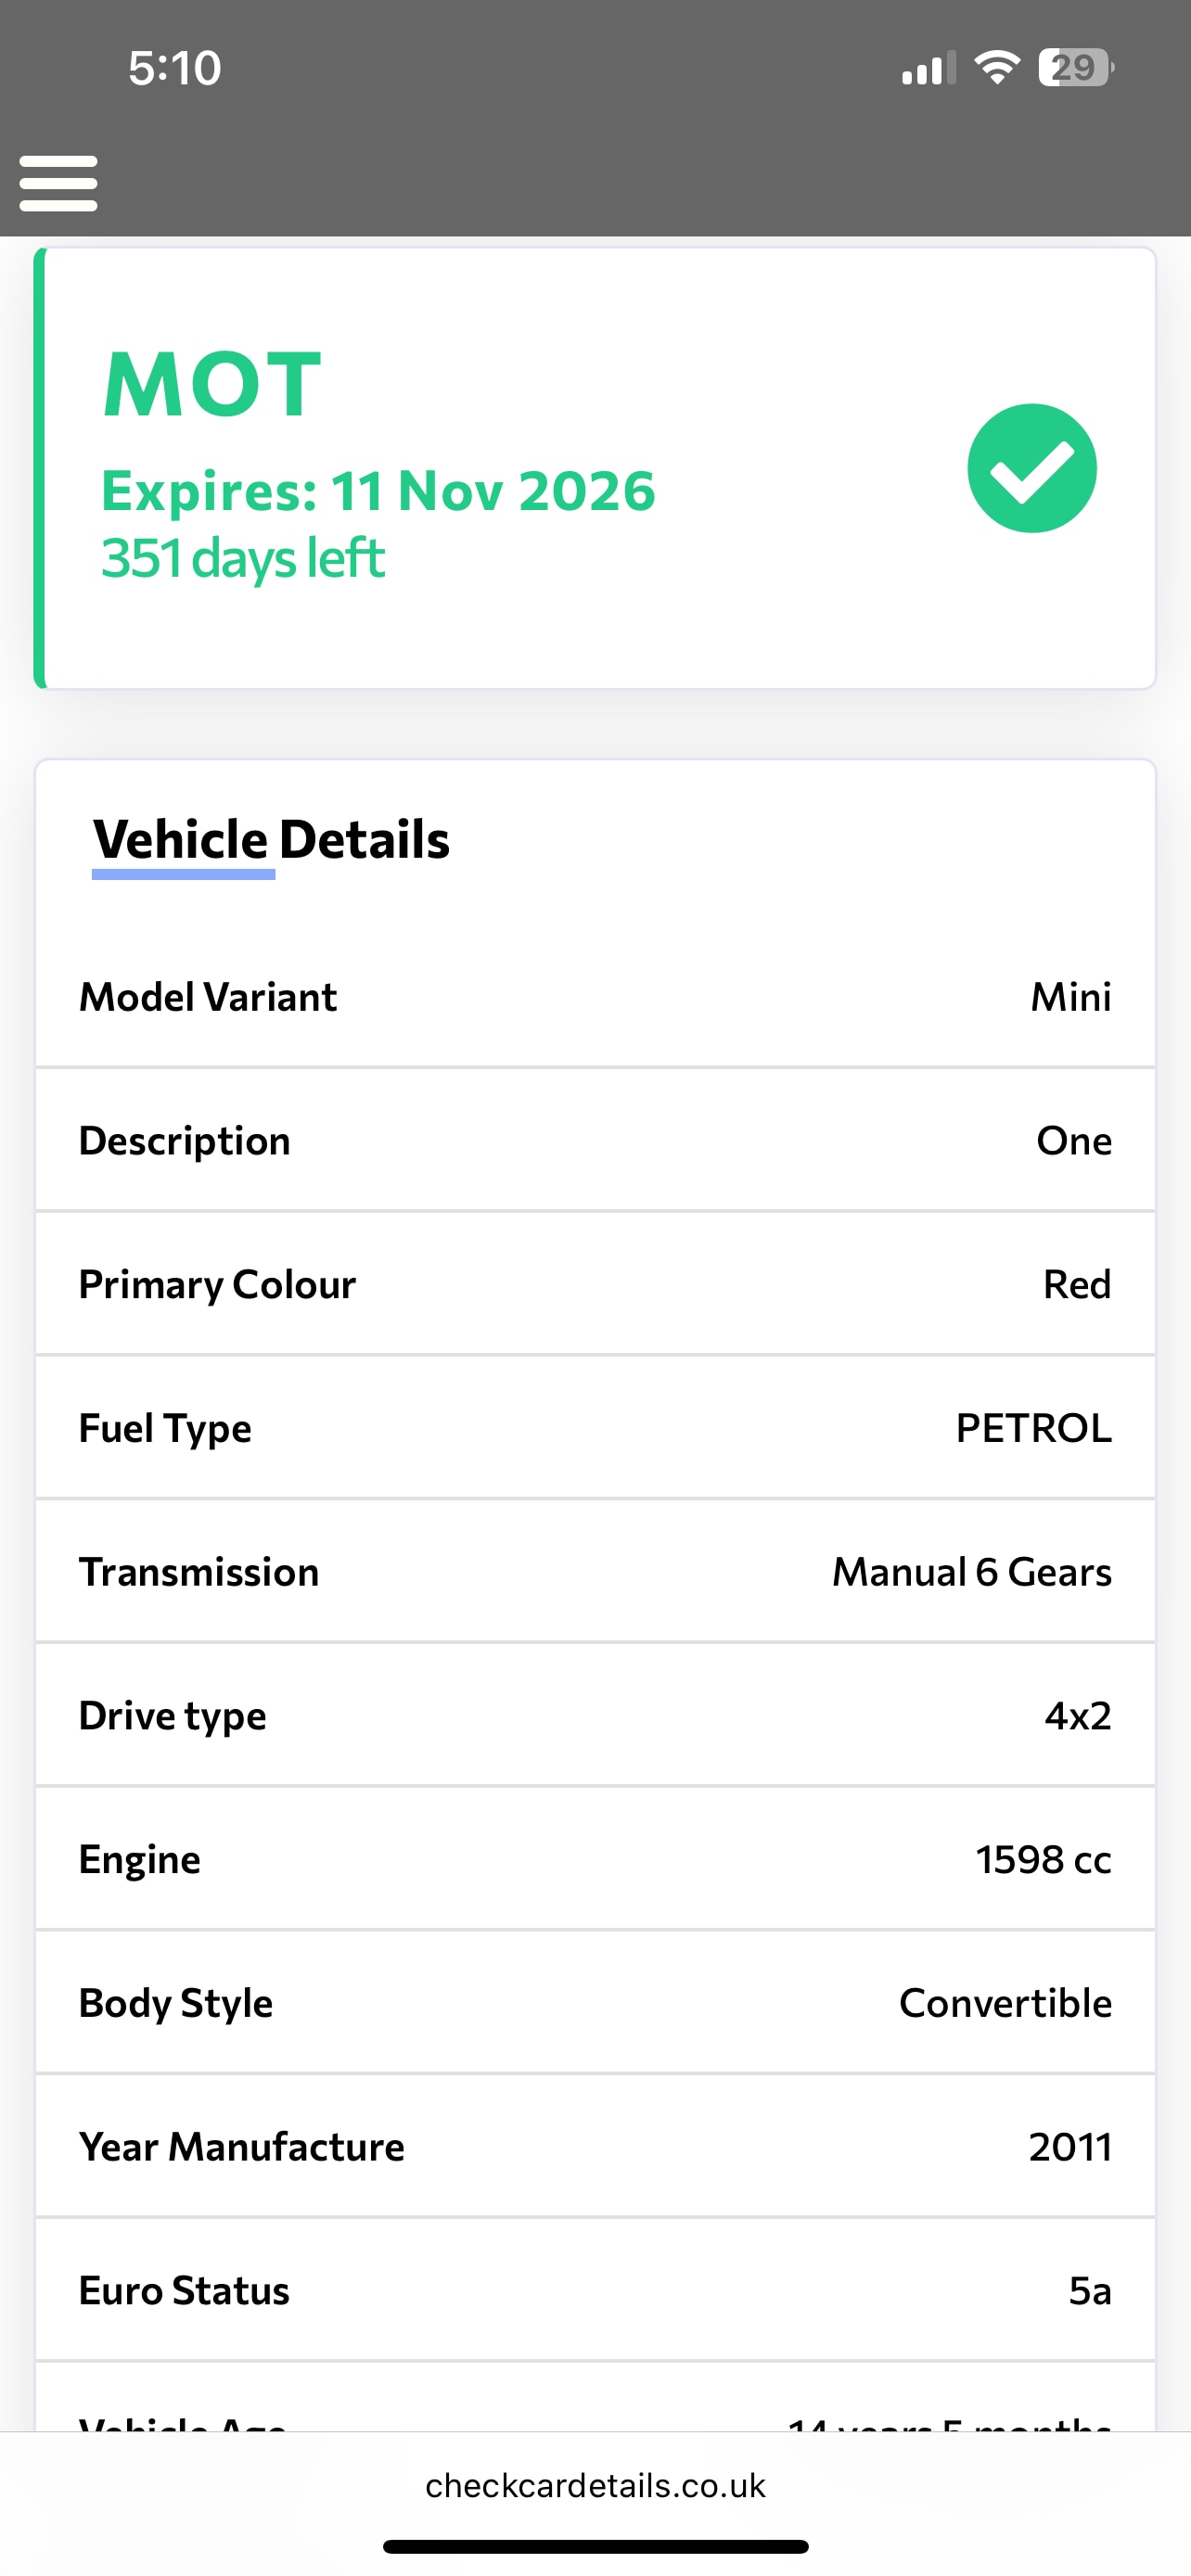Select the Body Style Convertible value
Screen dimensions: 1191x2576
[x=1004, y=2003]
